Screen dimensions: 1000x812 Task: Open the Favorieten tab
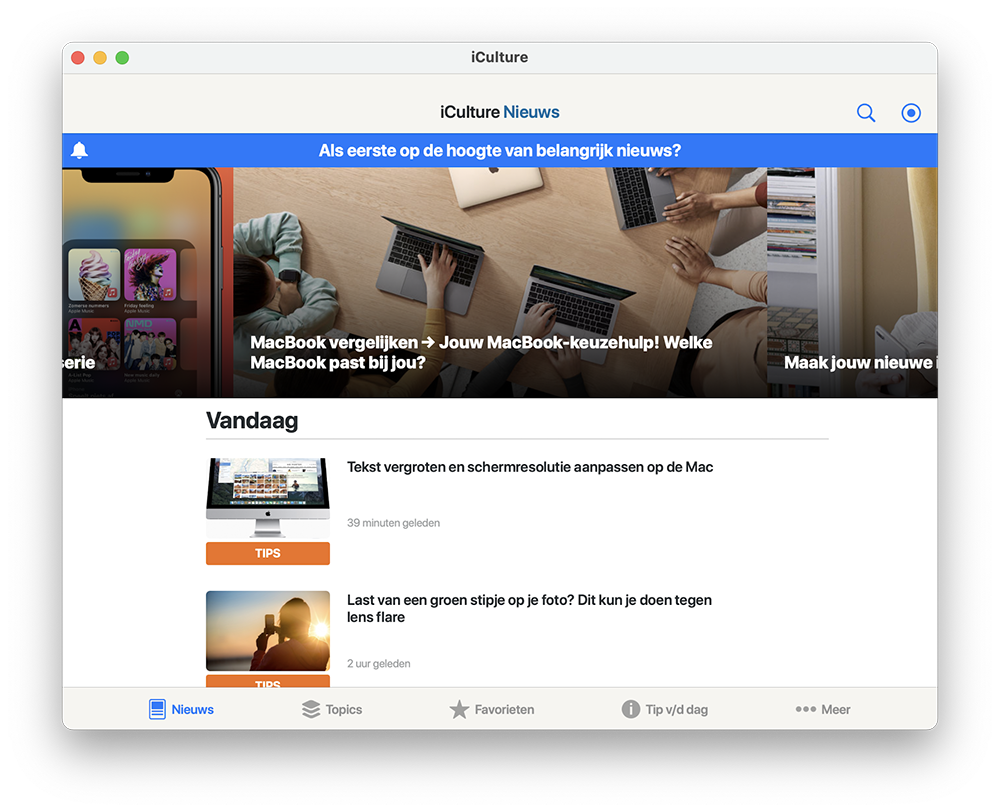tap(492, 709)
